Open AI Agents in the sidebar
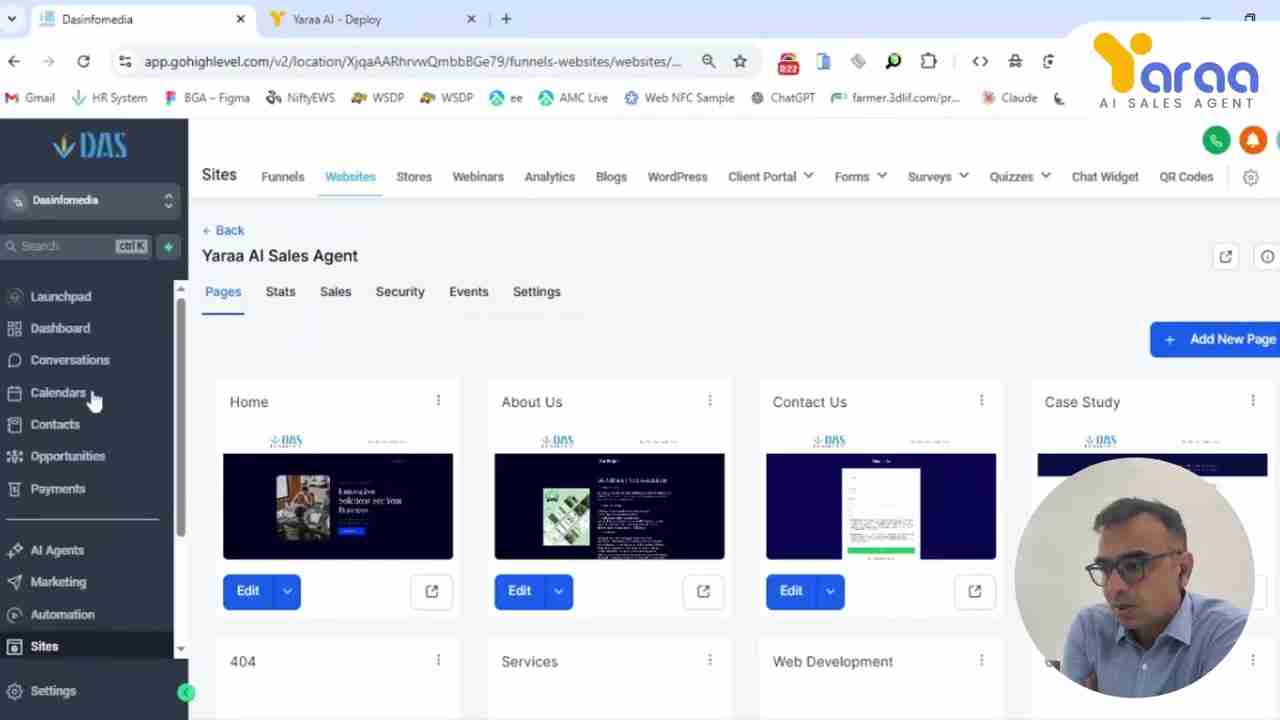The height and width of the screenshot is (720, 1280). coord(57,550)
